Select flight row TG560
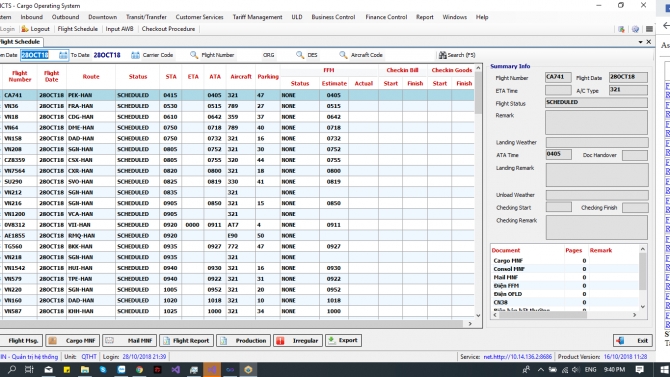 [x=237, y=247]
